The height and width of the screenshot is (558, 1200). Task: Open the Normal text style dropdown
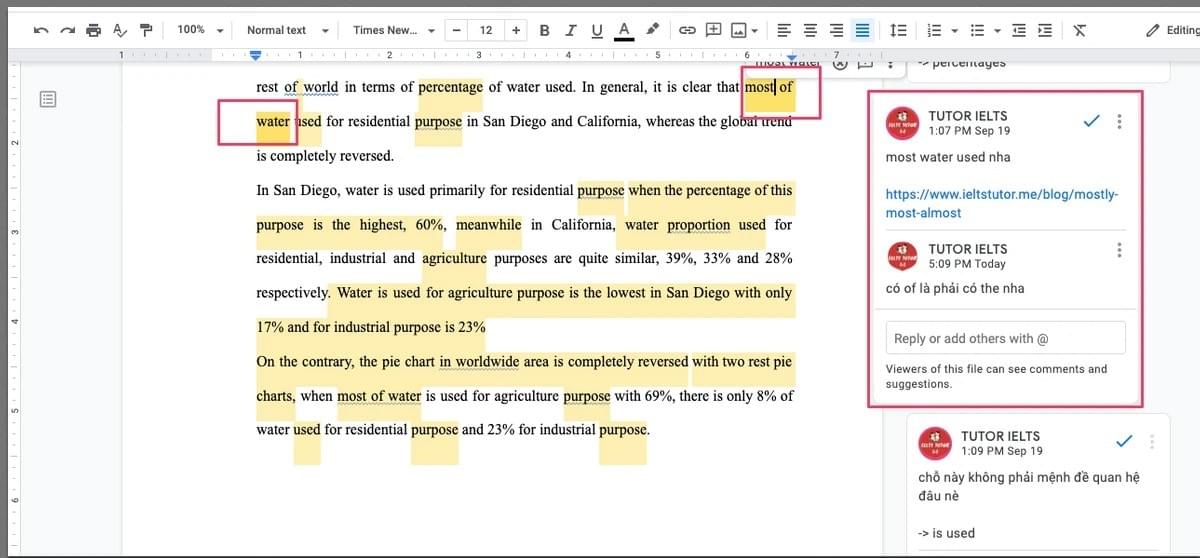[287, 30]
